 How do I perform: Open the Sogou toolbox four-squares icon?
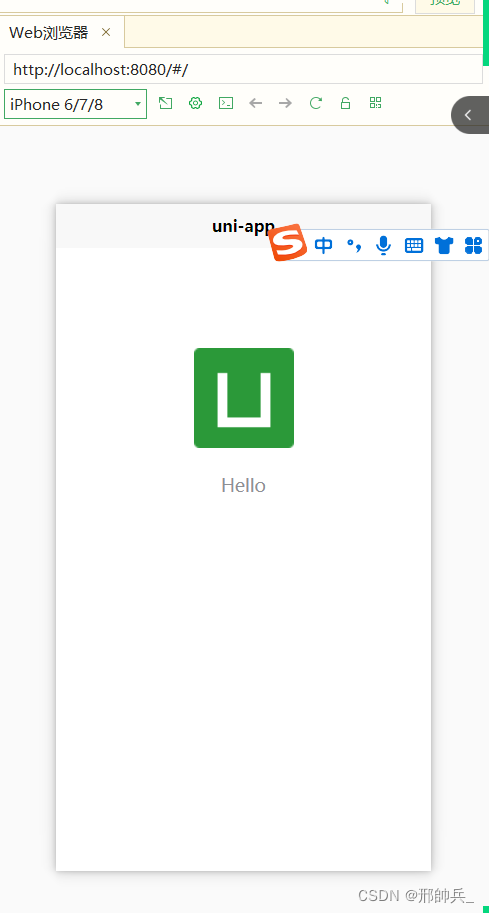(x=473, y=246)
